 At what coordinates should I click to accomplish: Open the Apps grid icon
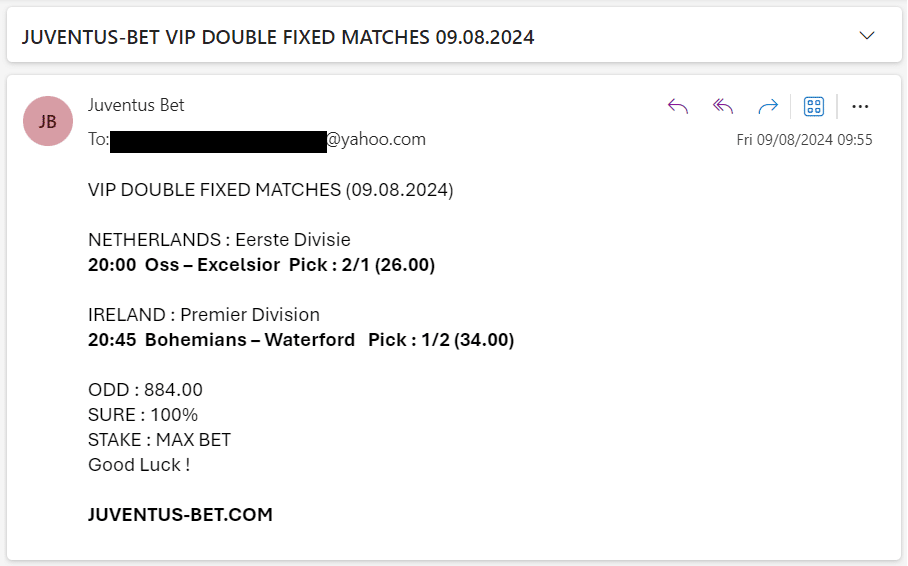(814, 107)
